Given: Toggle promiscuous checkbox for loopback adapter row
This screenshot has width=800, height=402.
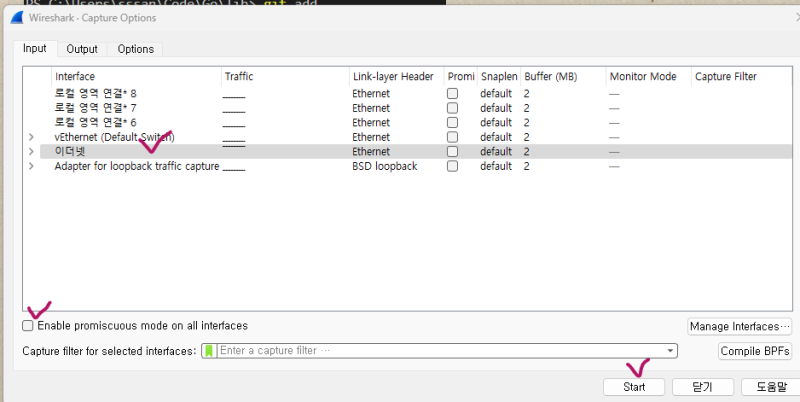Looking at the screenshot, I should pos(453,166).
